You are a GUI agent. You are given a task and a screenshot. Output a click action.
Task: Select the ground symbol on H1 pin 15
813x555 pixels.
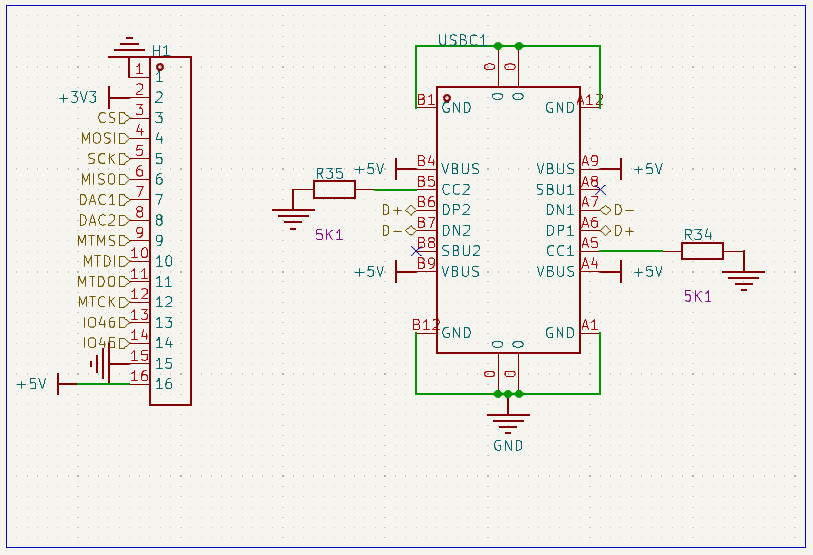(100, 364)
